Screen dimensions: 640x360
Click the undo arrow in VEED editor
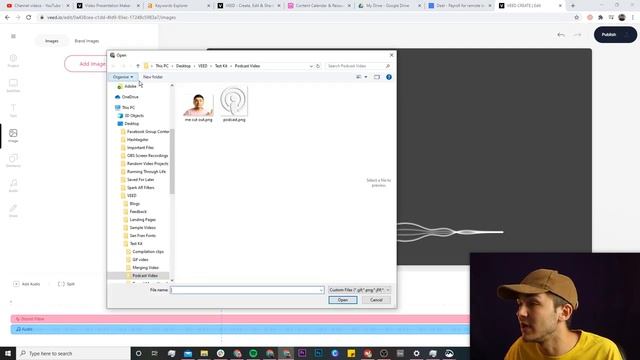click(x=561, y=35)
